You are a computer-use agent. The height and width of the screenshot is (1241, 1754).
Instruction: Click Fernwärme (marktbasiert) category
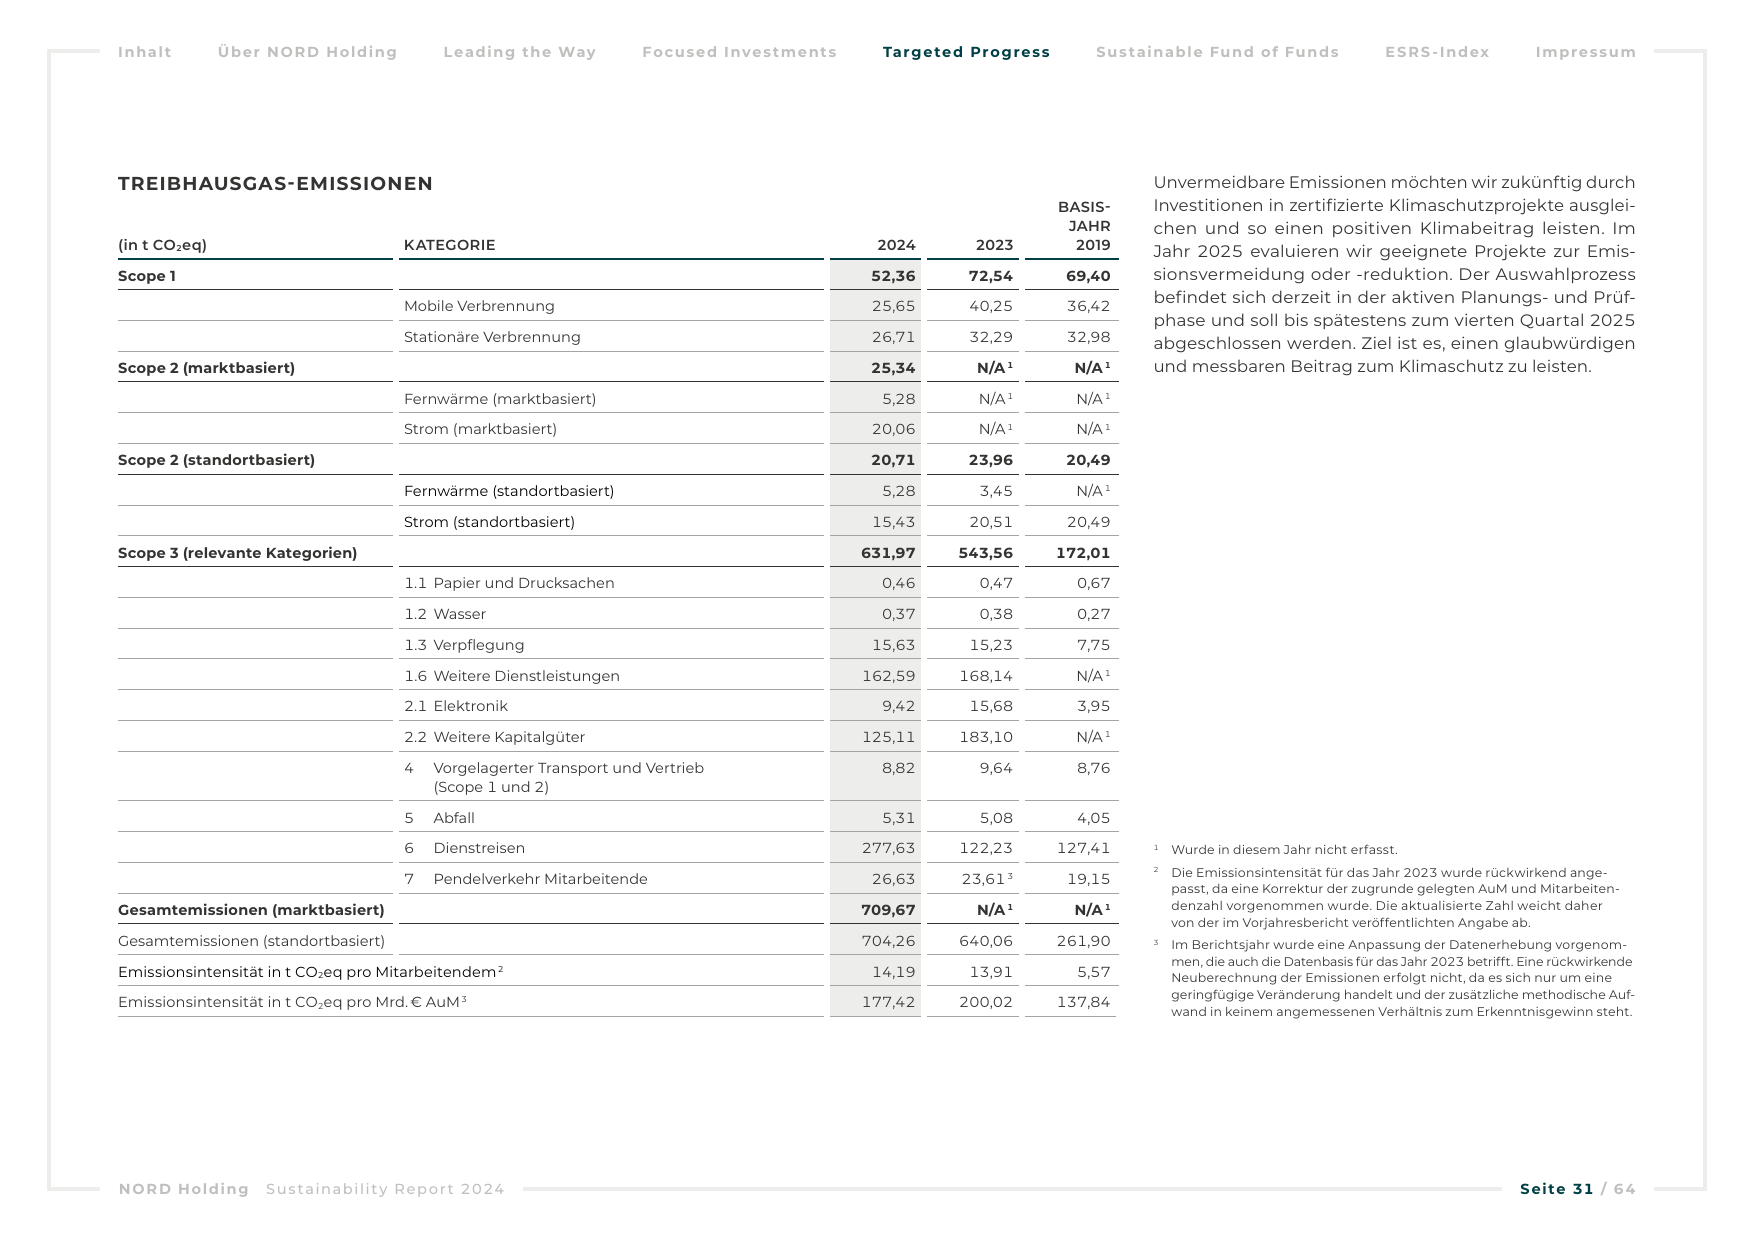pyautogui.click(x=500, y=399)
